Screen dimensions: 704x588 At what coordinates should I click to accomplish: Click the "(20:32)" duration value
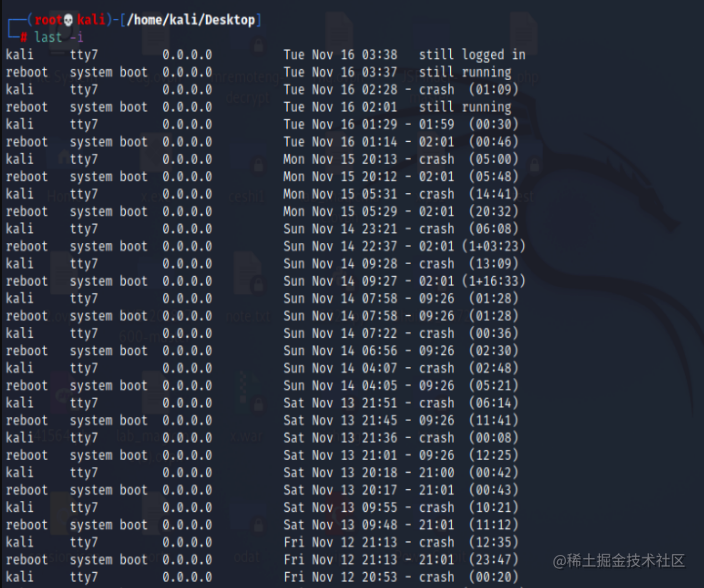pyautogui.click(x=493, y=211)
